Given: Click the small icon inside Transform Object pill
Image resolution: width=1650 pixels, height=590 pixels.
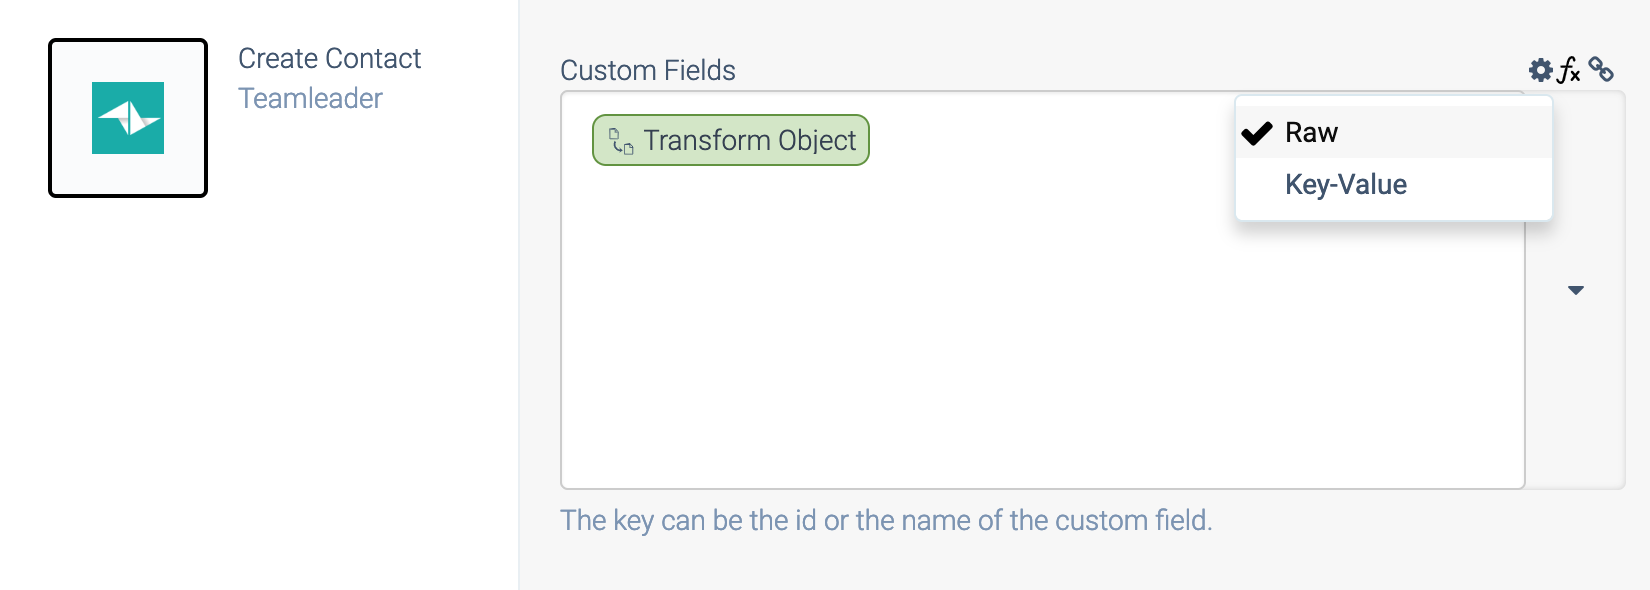Looking at the screenshot, I should (621, 141).
